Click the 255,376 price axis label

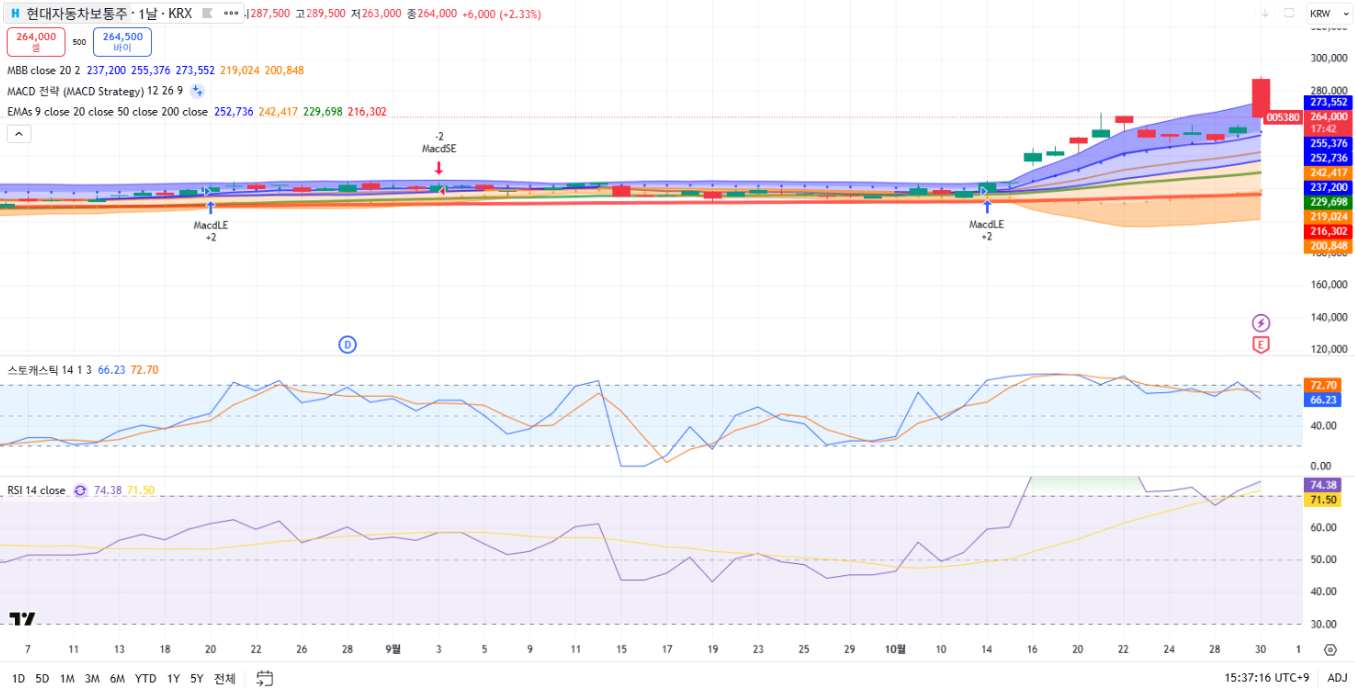(1328, 144)
